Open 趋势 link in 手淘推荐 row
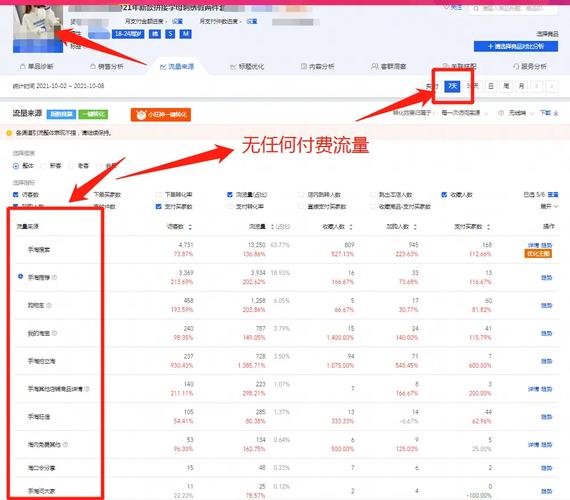570x500 pixels. point(546,278)
